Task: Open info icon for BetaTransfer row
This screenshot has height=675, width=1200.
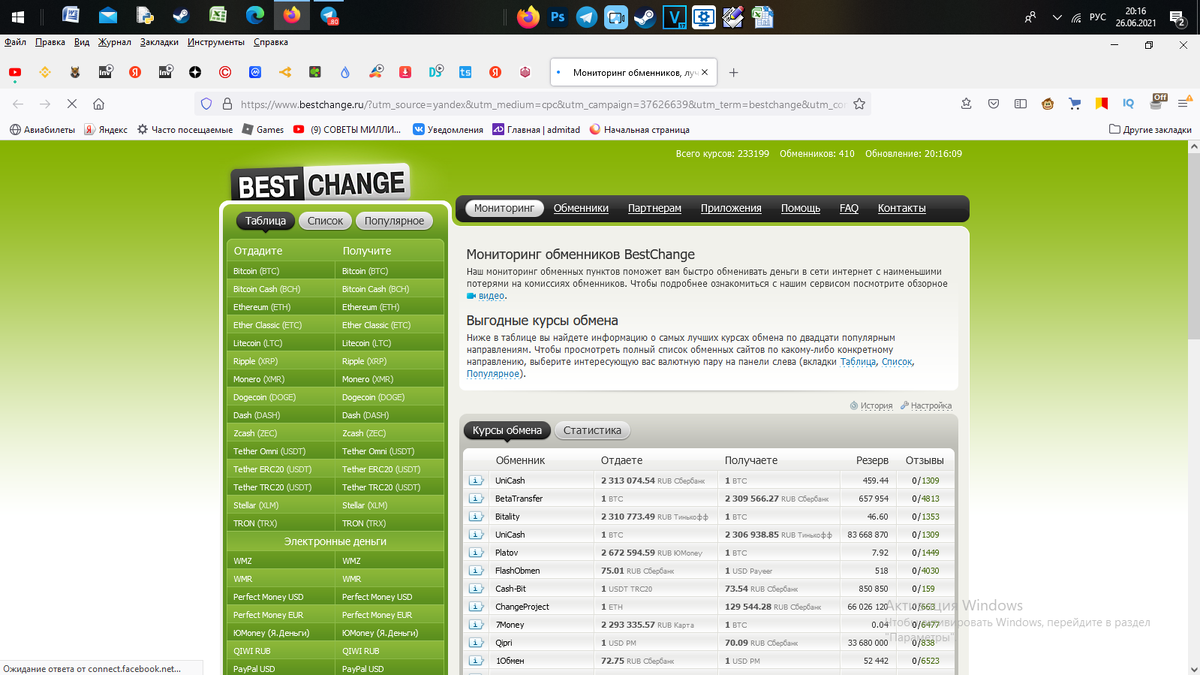Action: point(476,499)
